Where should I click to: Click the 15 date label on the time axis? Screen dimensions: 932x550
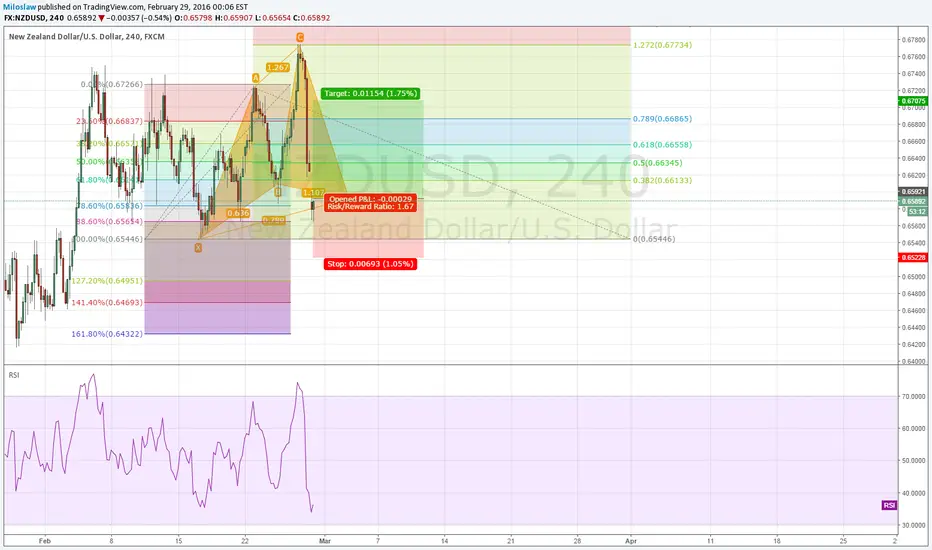pyautogui.click(x=178, y=541)
